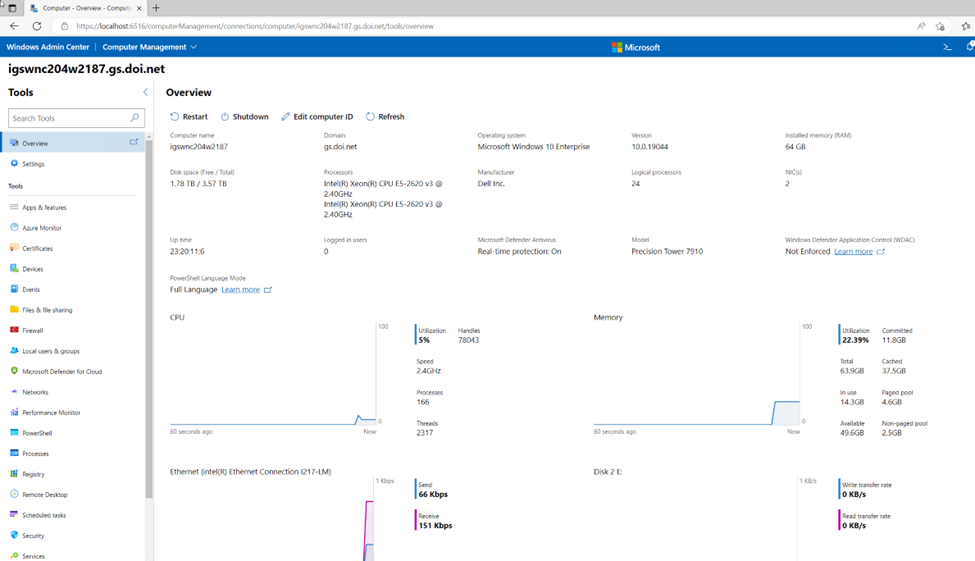Click 'Microsoft Windows 10 Enterprise' text
Viewport: 975px width, 561px height.
click(534, 147)
